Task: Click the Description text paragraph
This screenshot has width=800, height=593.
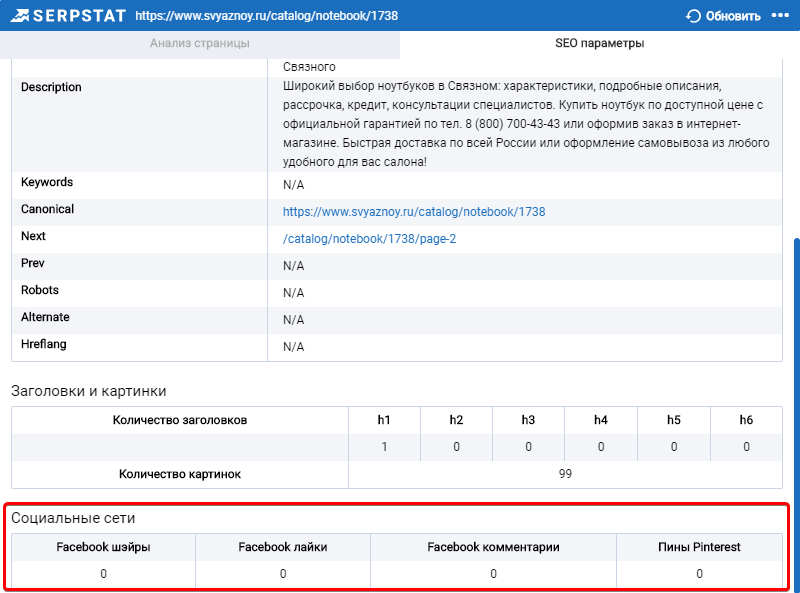Action: click(526, 124)
